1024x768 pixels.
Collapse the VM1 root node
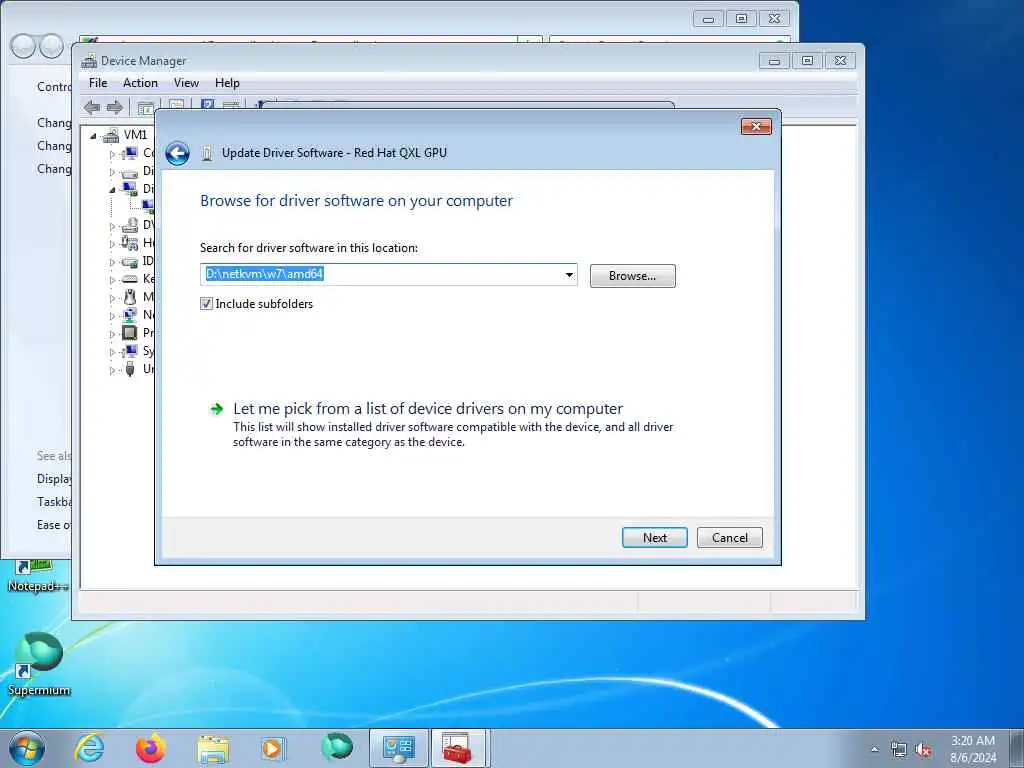tap(93, 136)
